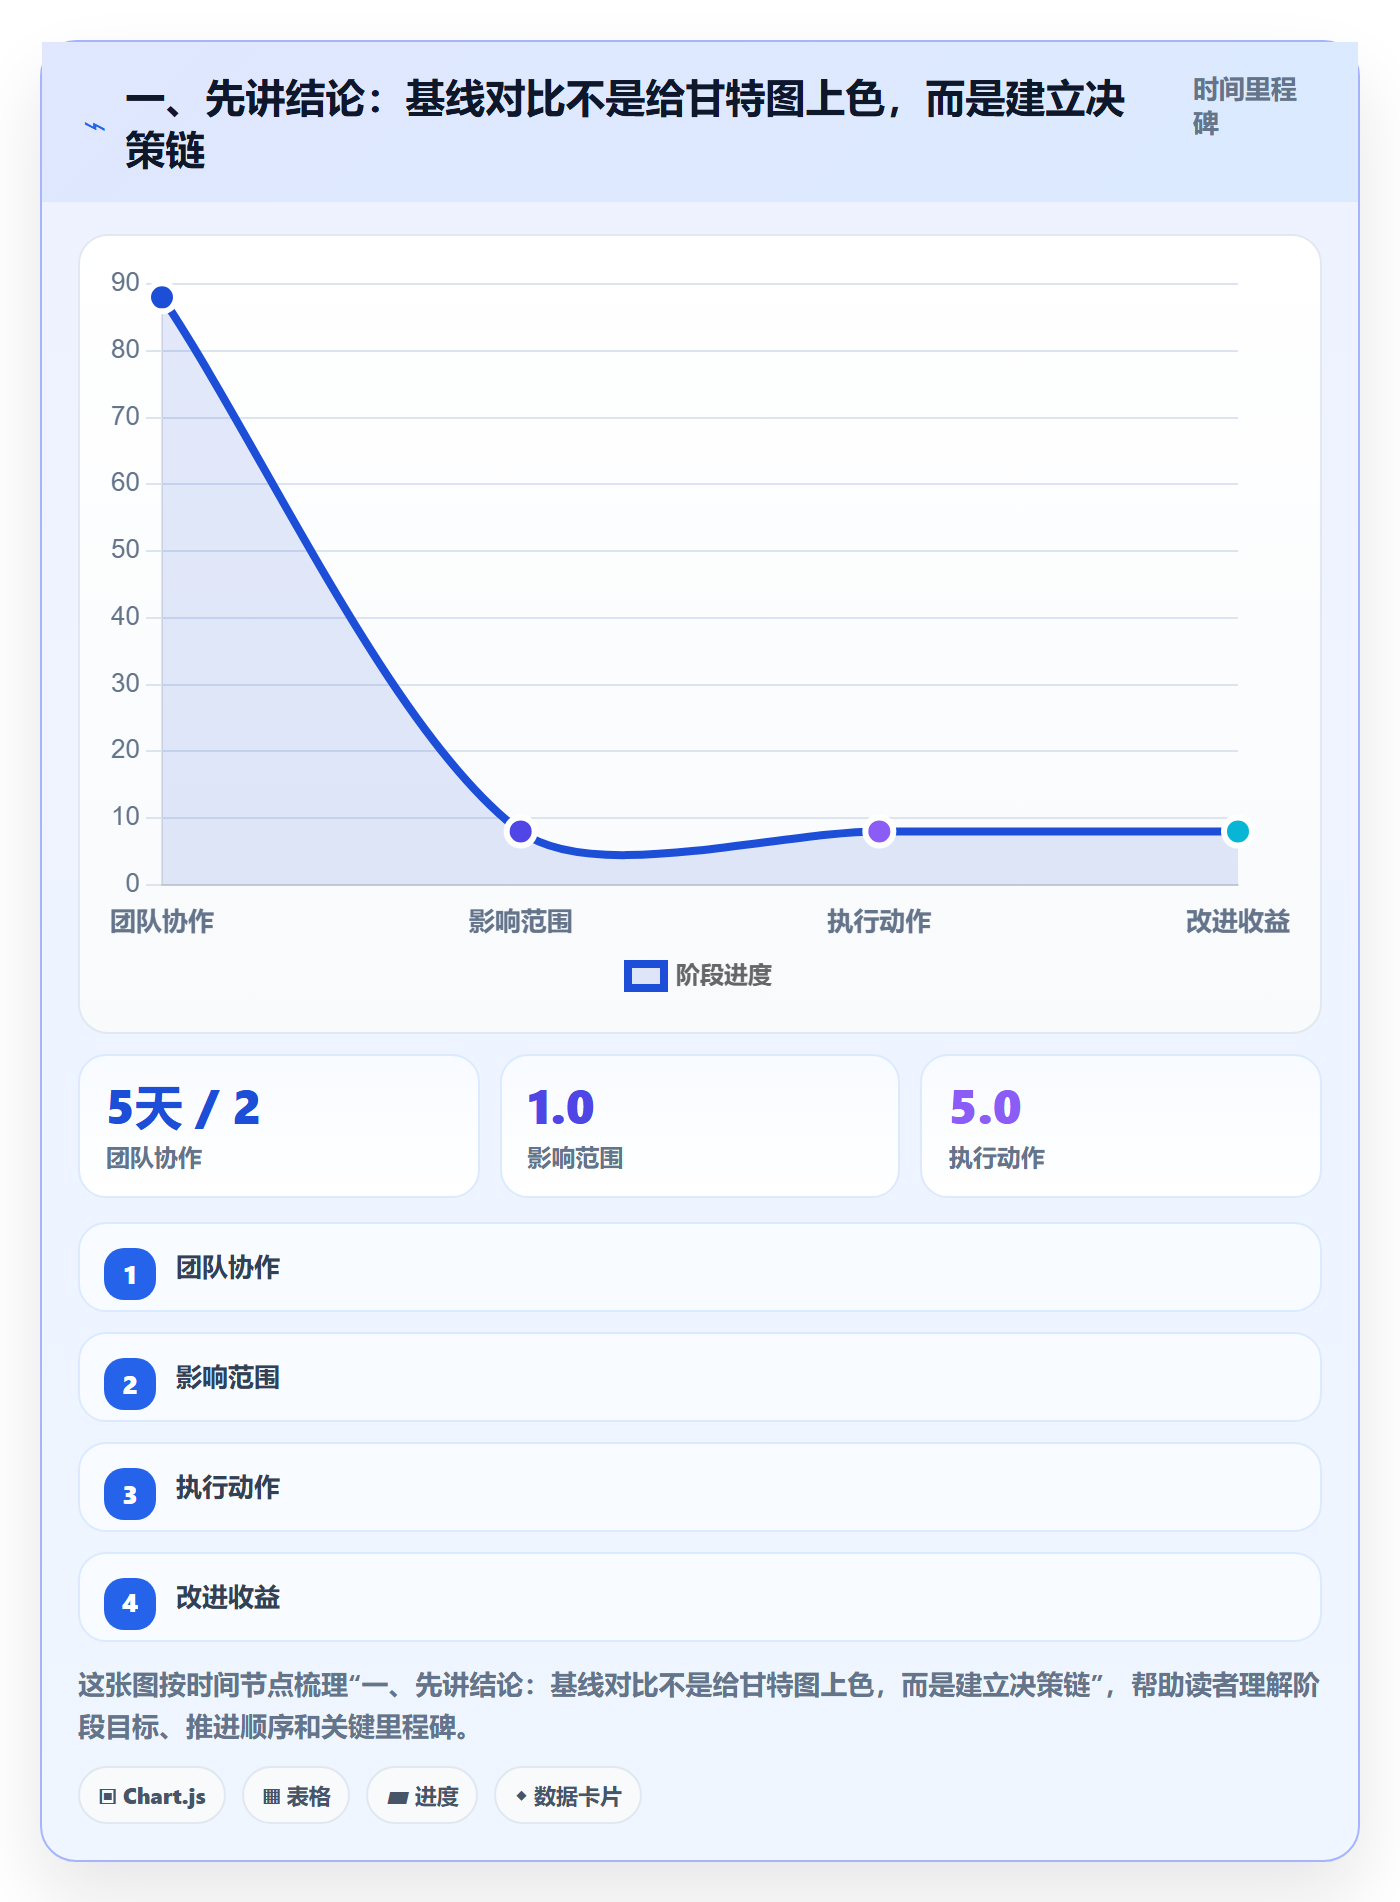1400x1902 pixels.
Task: Select the purple 执行动作 data point
Action: (879, 831)
